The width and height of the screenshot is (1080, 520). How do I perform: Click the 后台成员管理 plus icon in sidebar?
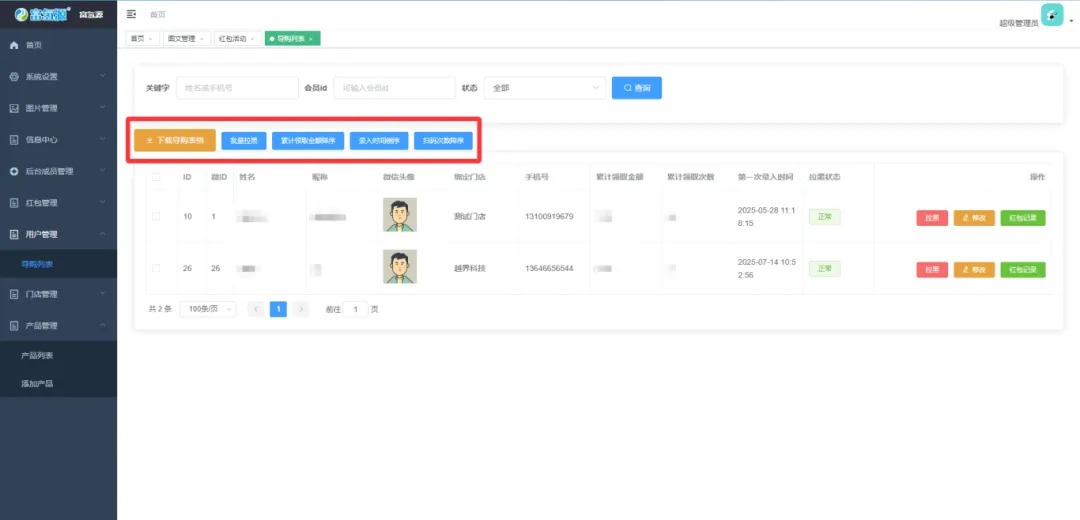pos(14,171)
